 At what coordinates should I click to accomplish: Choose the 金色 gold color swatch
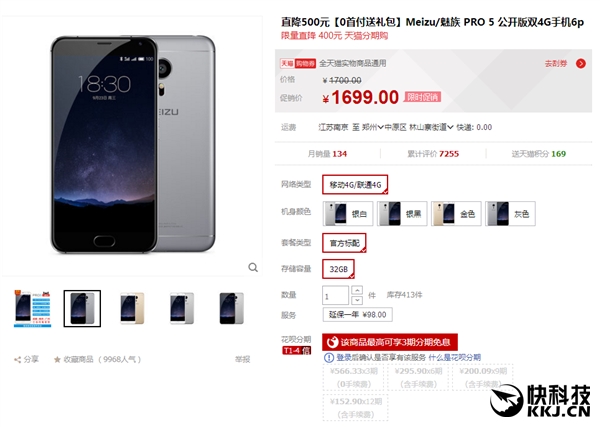[456, 214]
